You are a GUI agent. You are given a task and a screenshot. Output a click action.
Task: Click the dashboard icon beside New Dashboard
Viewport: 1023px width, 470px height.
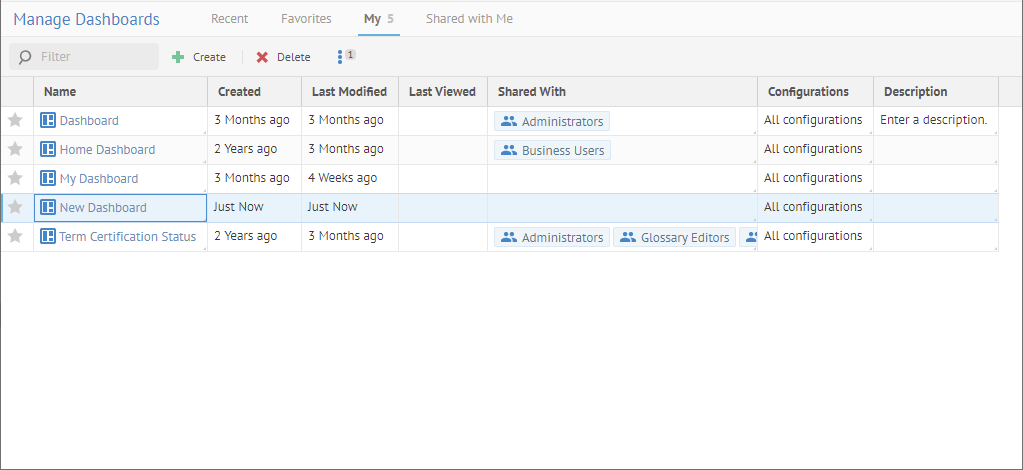48,207
